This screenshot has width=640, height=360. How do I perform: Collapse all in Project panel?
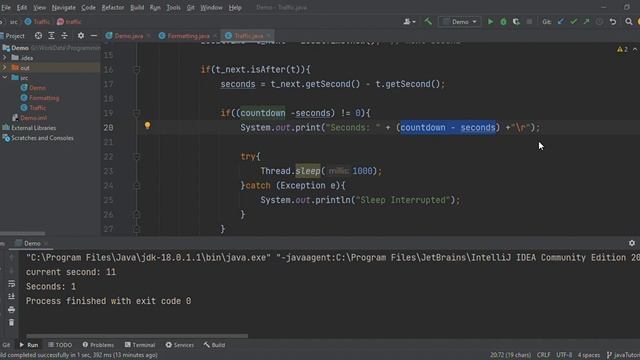pos(64,36)
